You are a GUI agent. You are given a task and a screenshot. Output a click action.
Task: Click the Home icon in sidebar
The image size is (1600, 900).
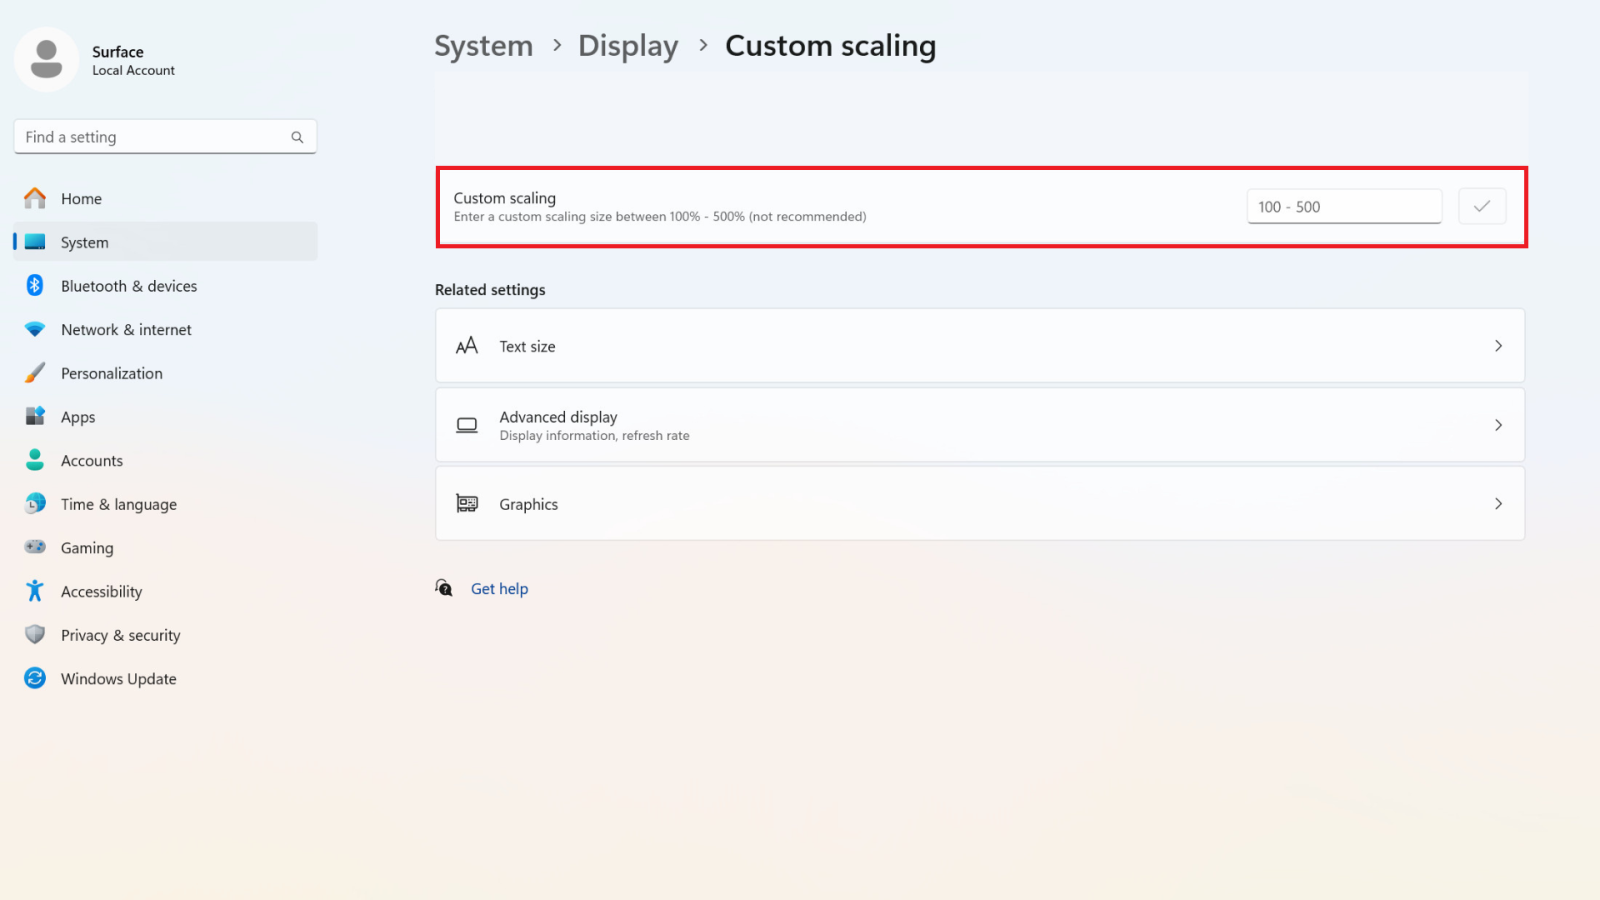pyautogui.click(x=35, y=198)
